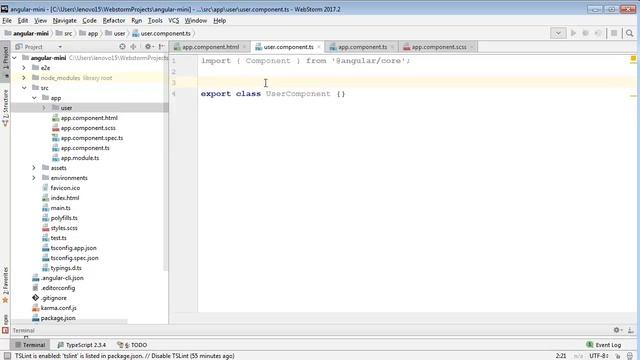Expand the user folder
Viewport: 640px width, 360px height.
(x=44, y=108)
